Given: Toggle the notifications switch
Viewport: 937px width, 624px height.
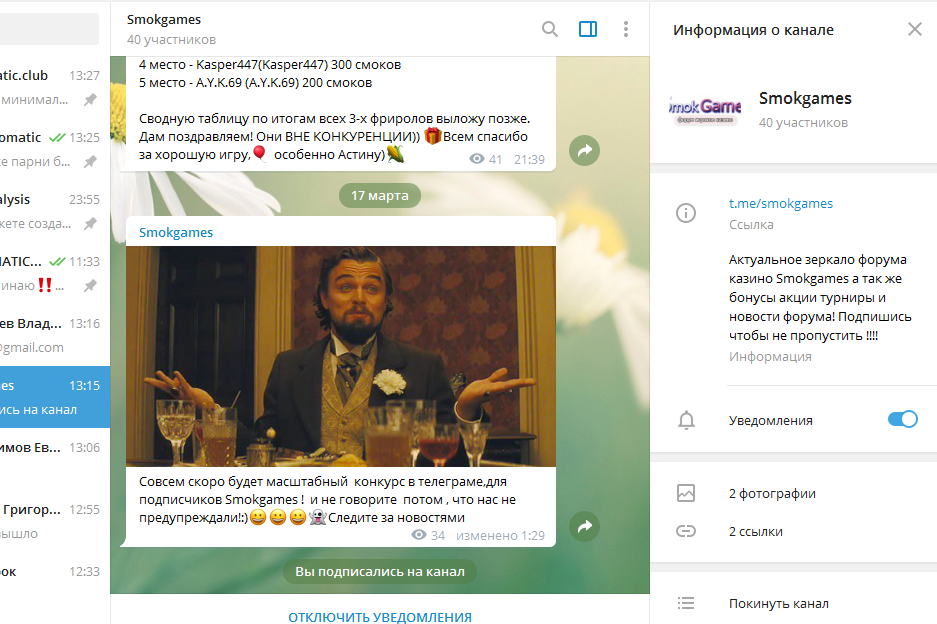Looking at the screenshot, I should (902, 419).
